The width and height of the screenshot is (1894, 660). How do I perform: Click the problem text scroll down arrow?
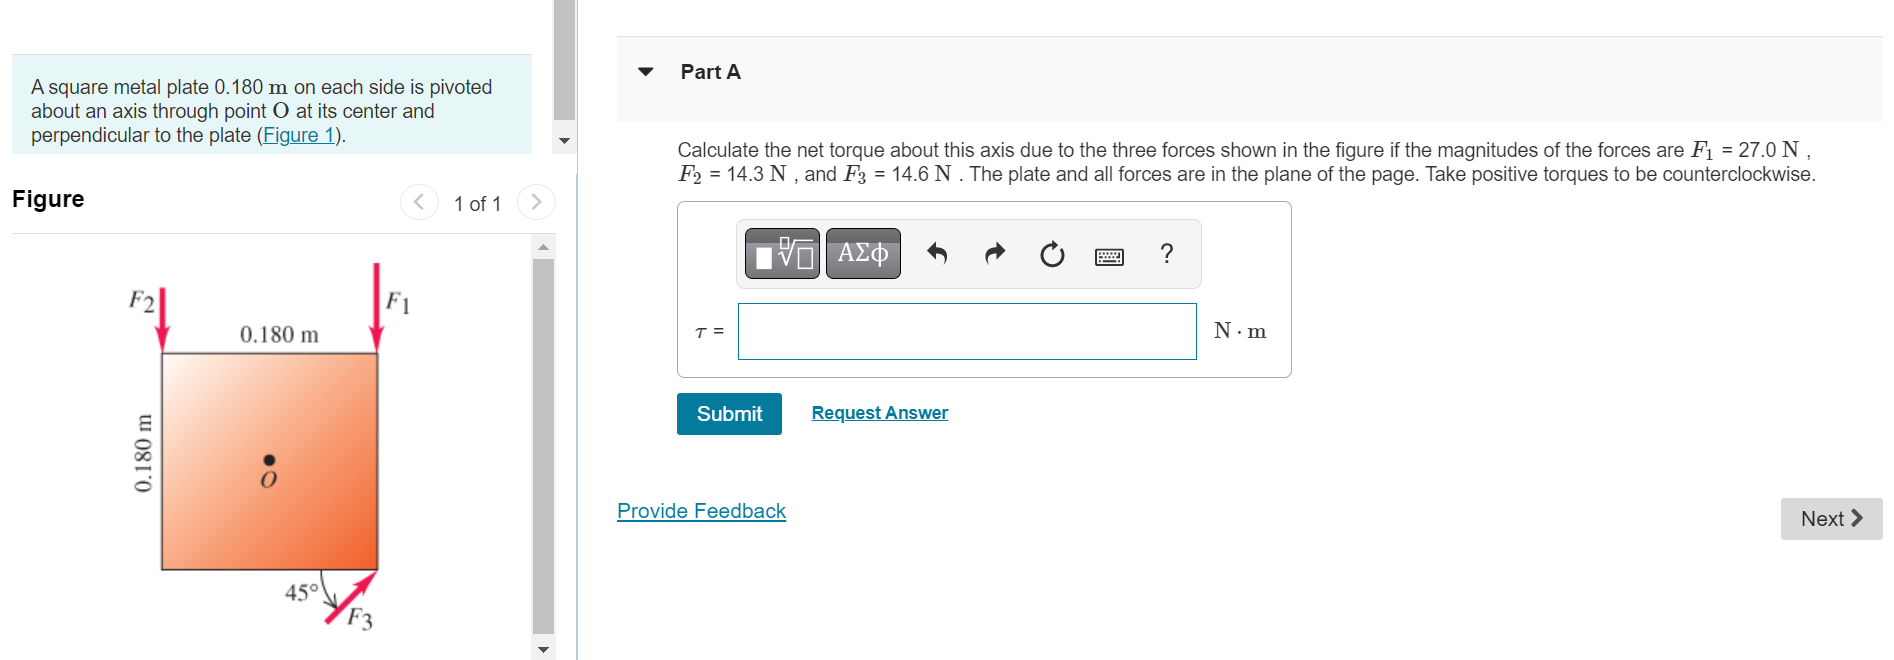pyautogui.click(x=564, y=141)
